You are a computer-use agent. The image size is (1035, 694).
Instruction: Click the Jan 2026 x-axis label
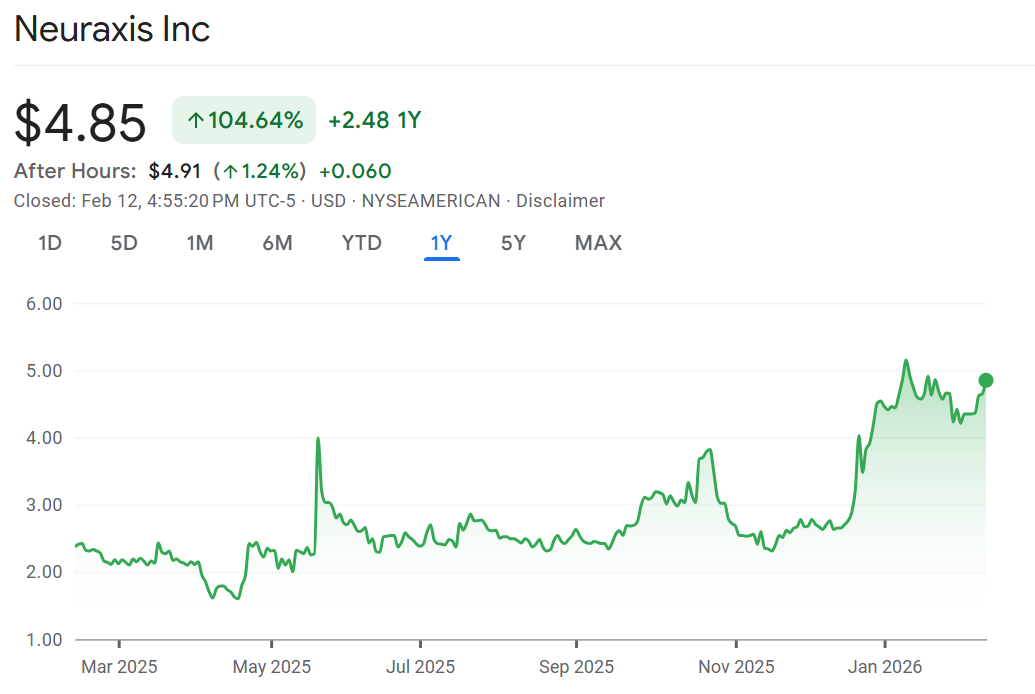click(x=884, y=666)
